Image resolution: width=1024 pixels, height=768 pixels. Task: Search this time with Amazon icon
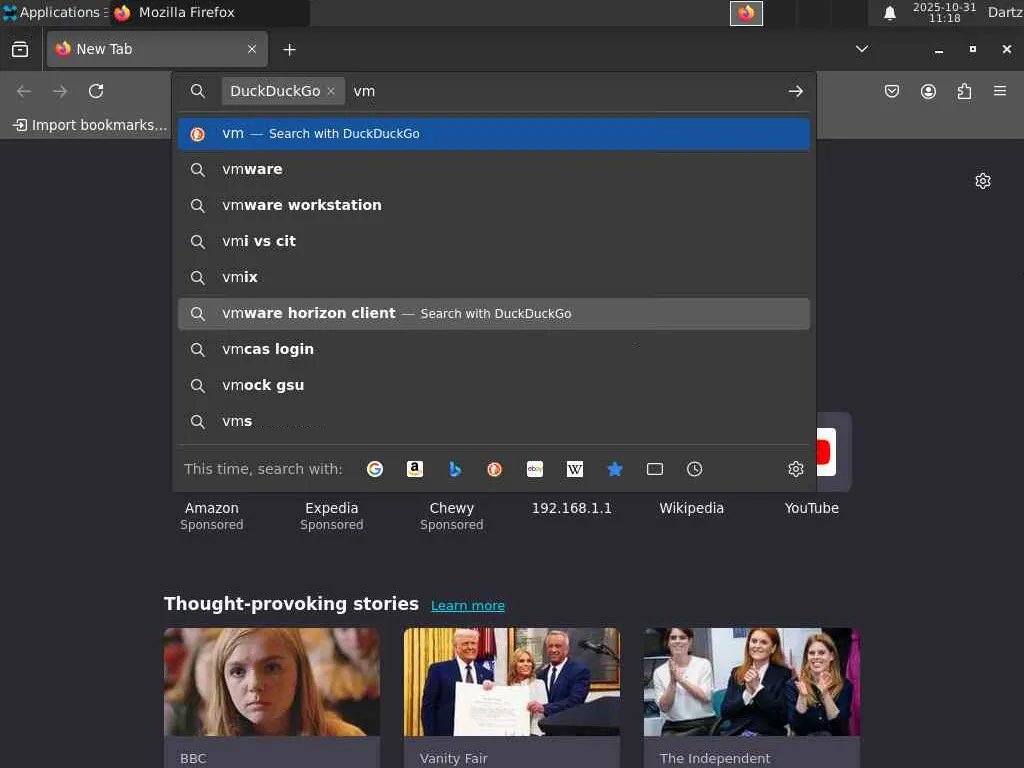[x=415, y=469]
